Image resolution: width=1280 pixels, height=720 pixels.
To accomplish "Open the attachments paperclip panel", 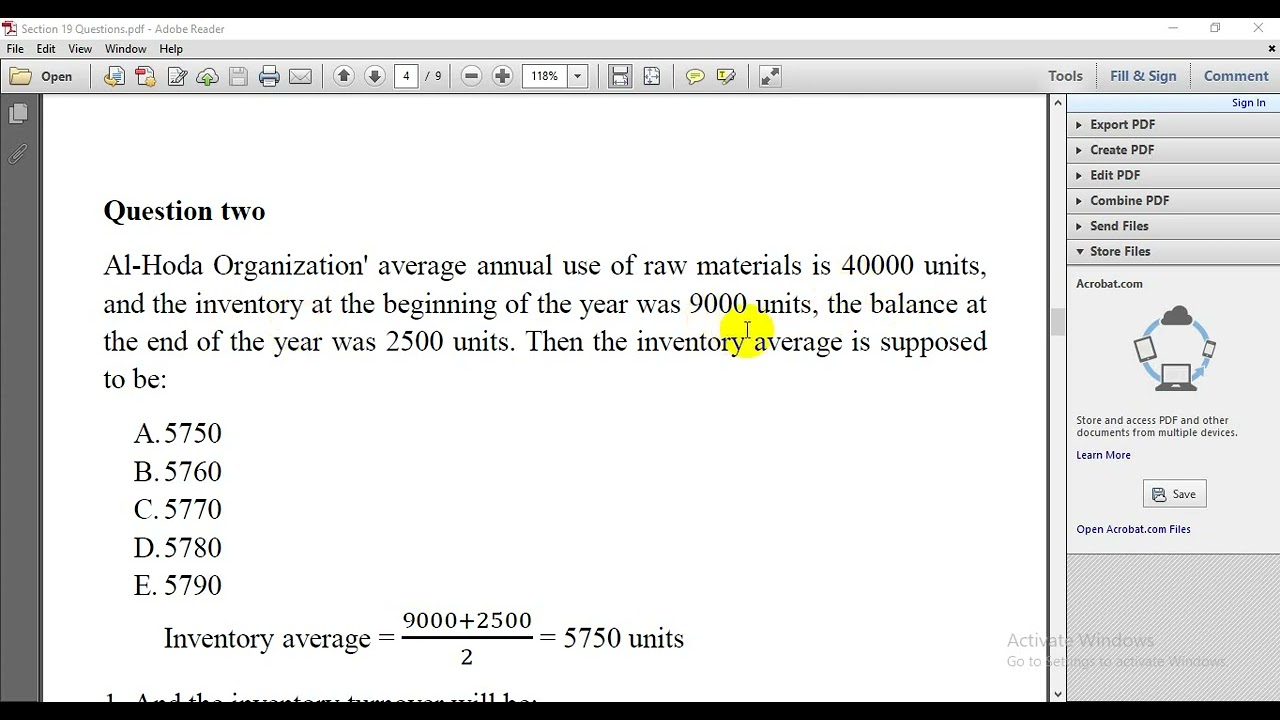I will click(x=18, y=154).
